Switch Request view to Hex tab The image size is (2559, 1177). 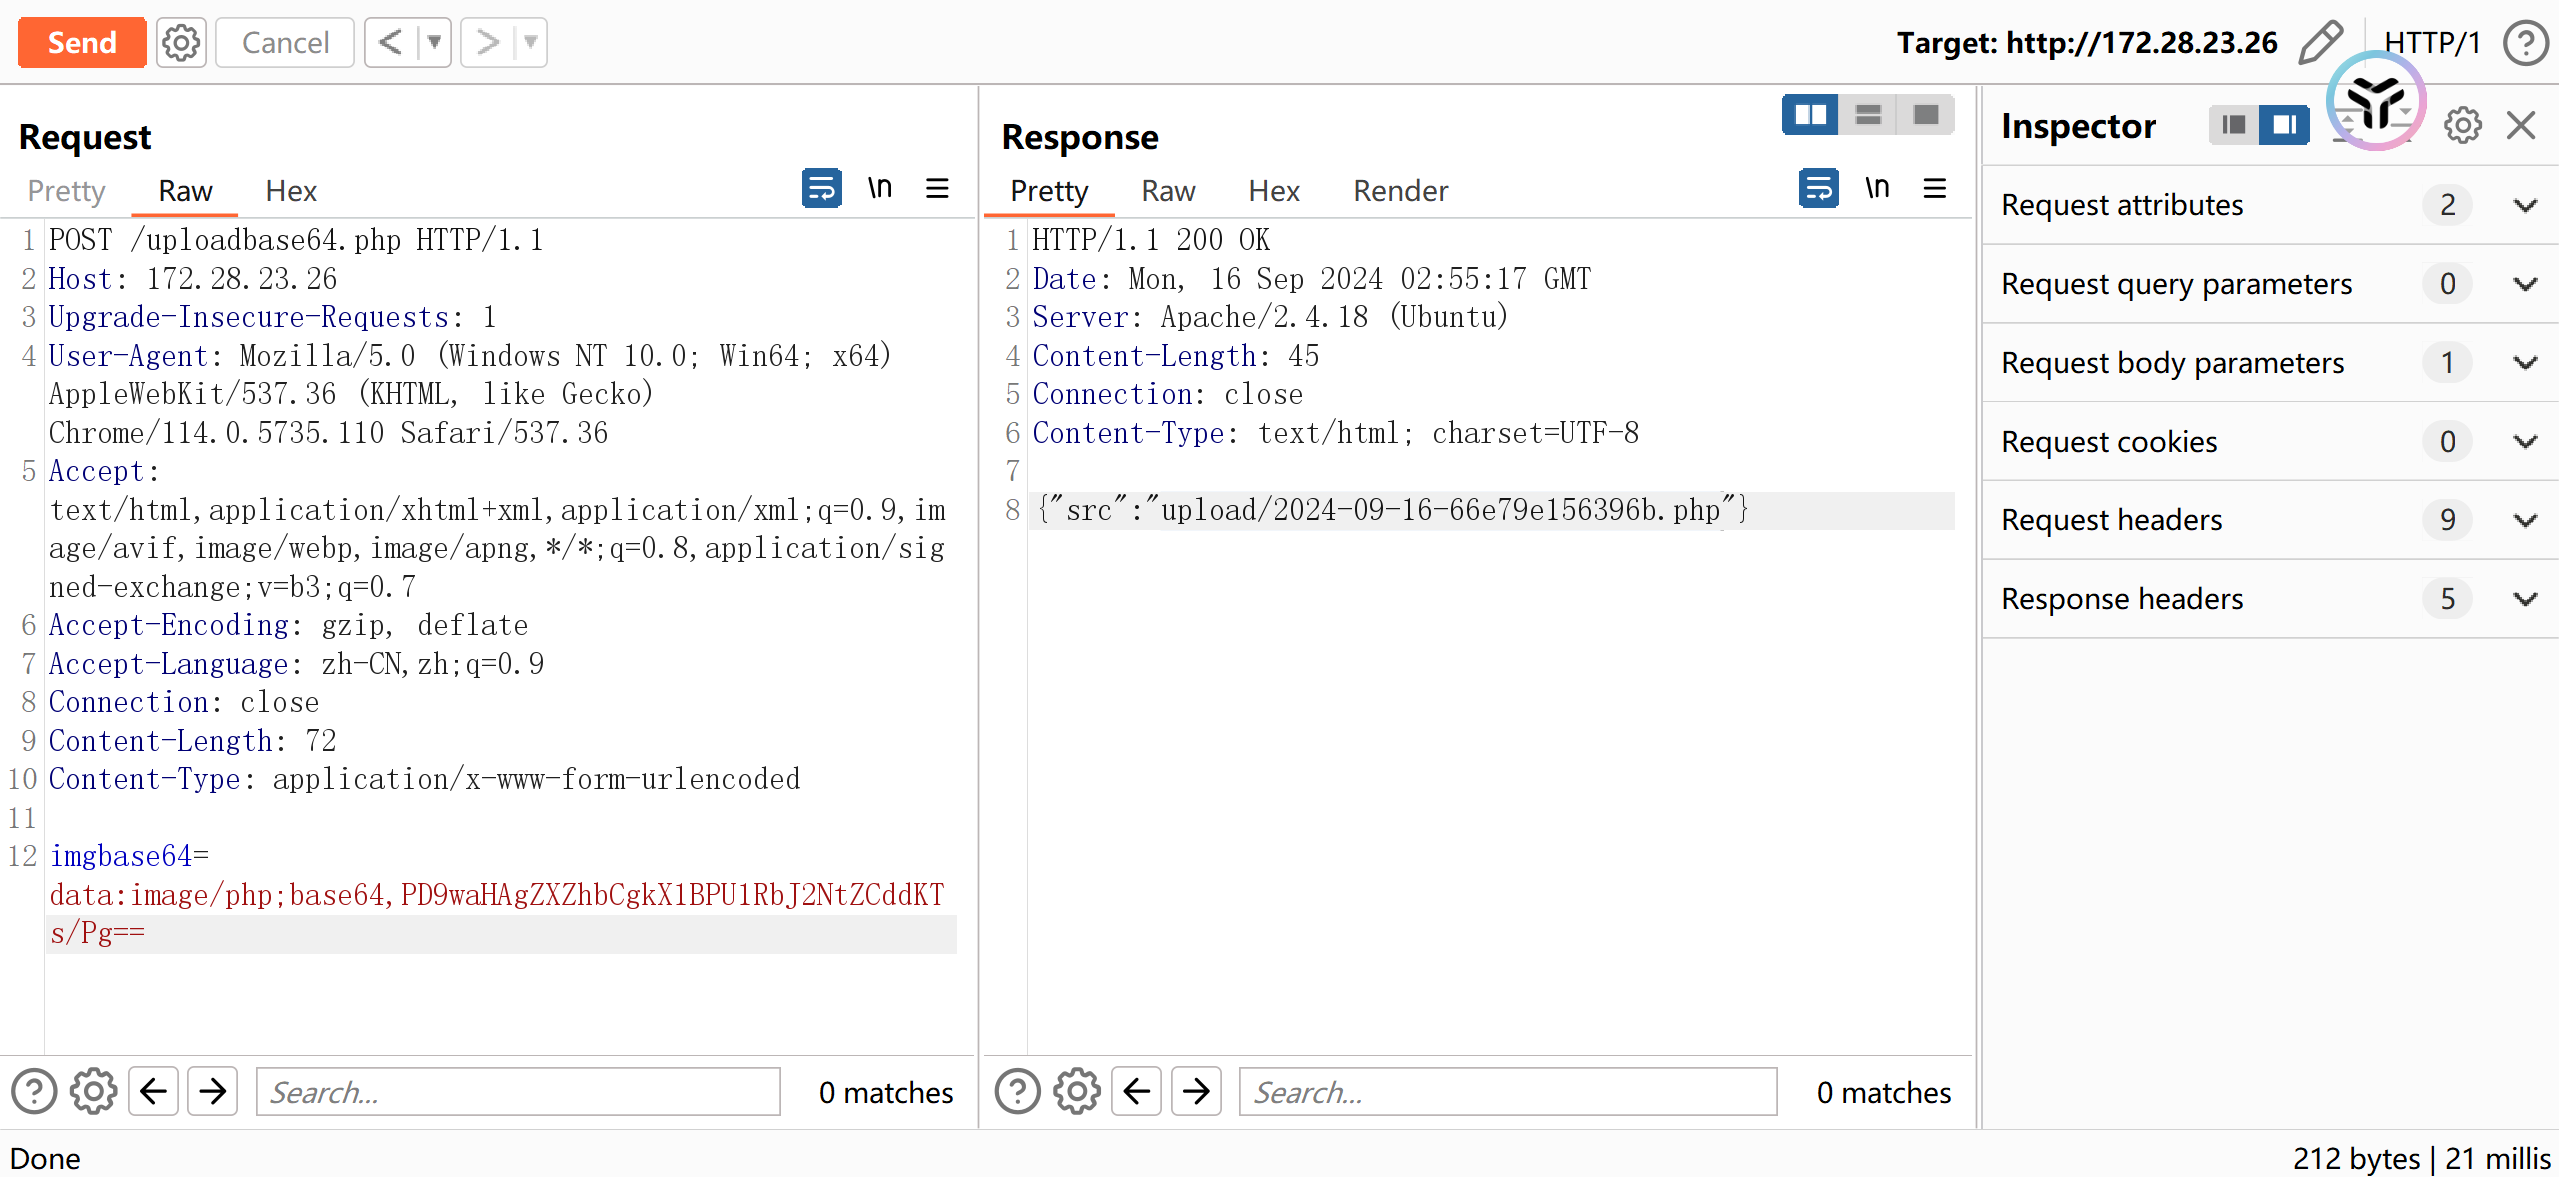pyautogui.click(x=291, y=191)
